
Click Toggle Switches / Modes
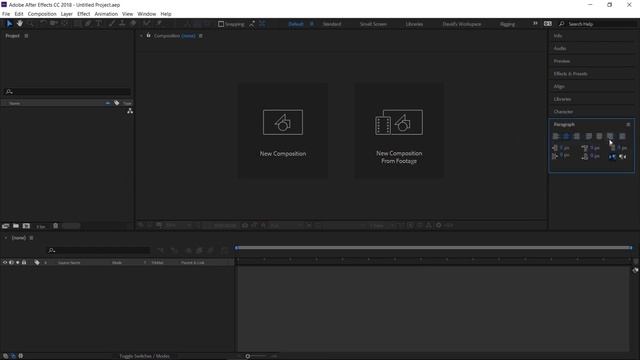[144, 356]
